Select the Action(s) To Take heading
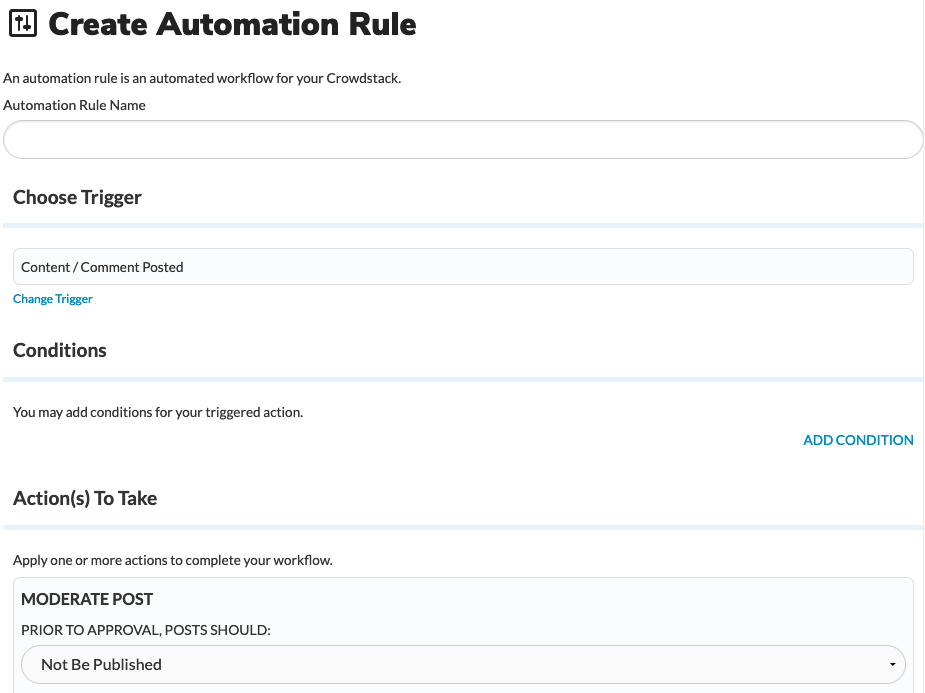 pyautogui.click(x=85, y=498)
